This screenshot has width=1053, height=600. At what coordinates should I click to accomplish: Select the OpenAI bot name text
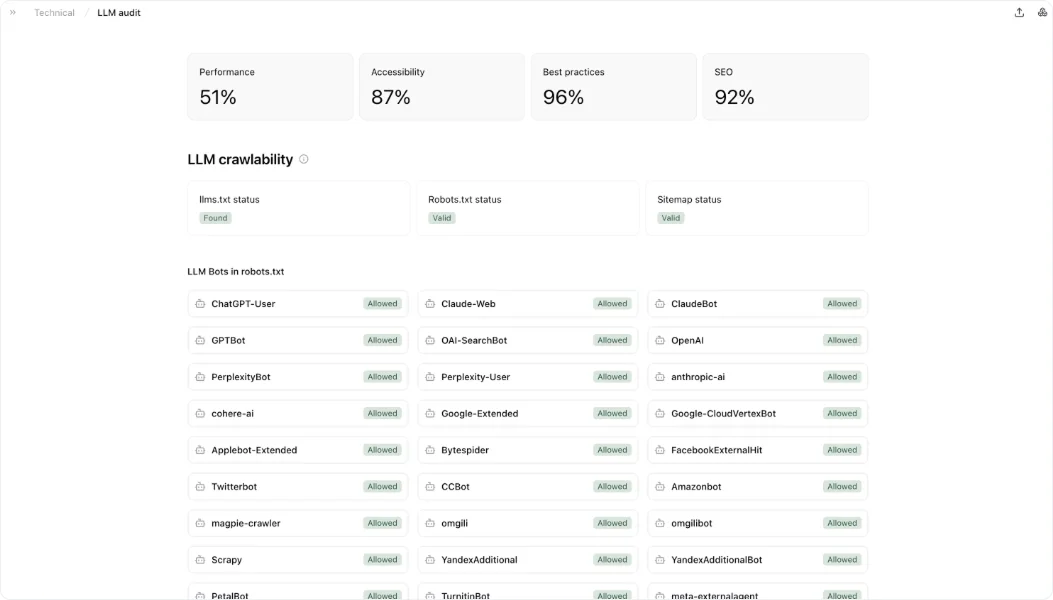pyautogui.click(x=687, y=341)
